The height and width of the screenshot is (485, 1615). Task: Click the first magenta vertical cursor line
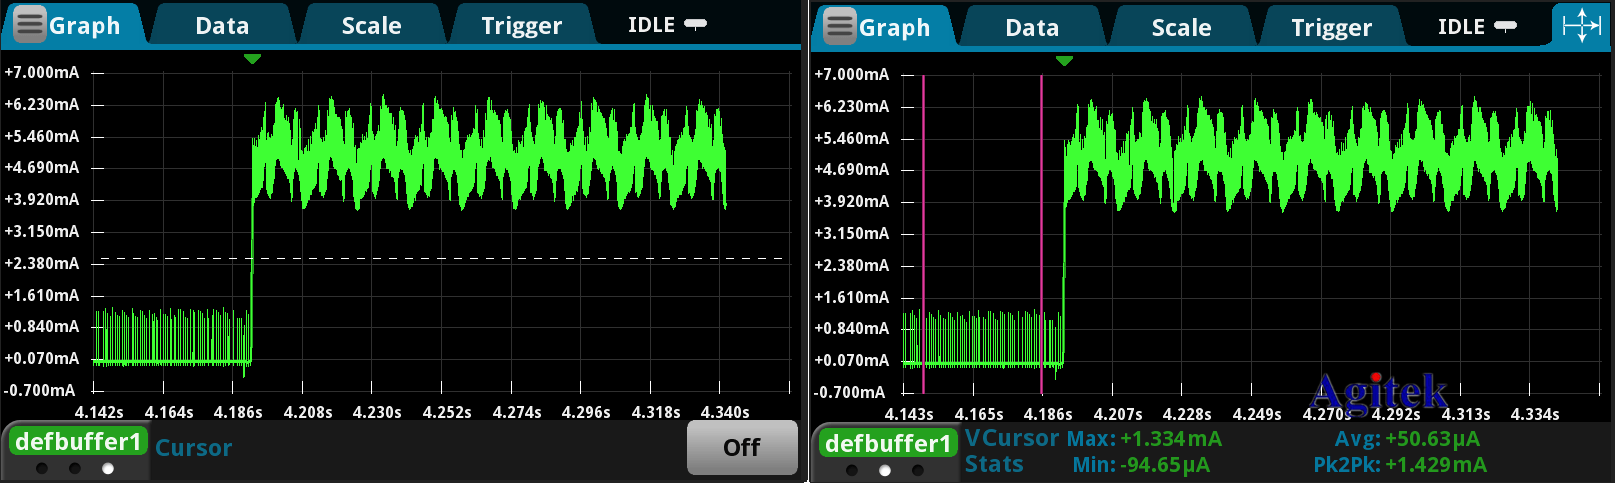pyautogui.click(x=923, y=230)
